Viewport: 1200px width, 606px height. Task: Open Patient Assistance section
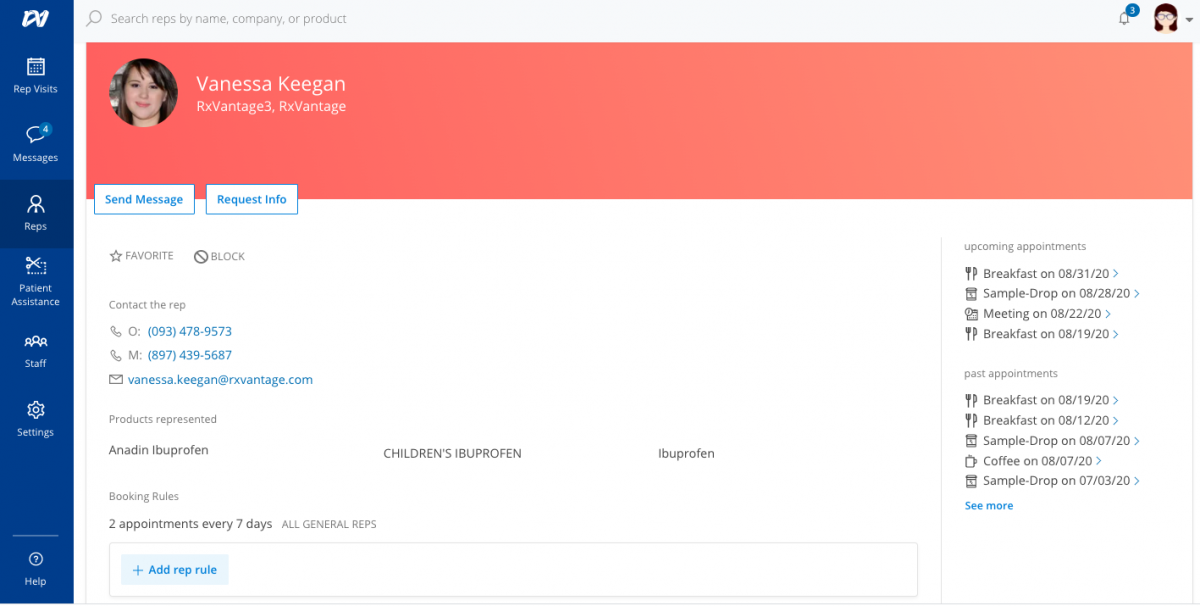[36, 280]
